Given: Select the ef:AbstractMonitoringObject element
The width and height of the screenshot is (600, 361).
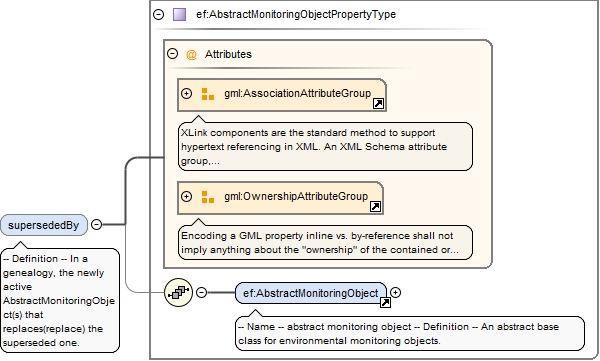Looking at the screenshot, I should click(311, 293).
